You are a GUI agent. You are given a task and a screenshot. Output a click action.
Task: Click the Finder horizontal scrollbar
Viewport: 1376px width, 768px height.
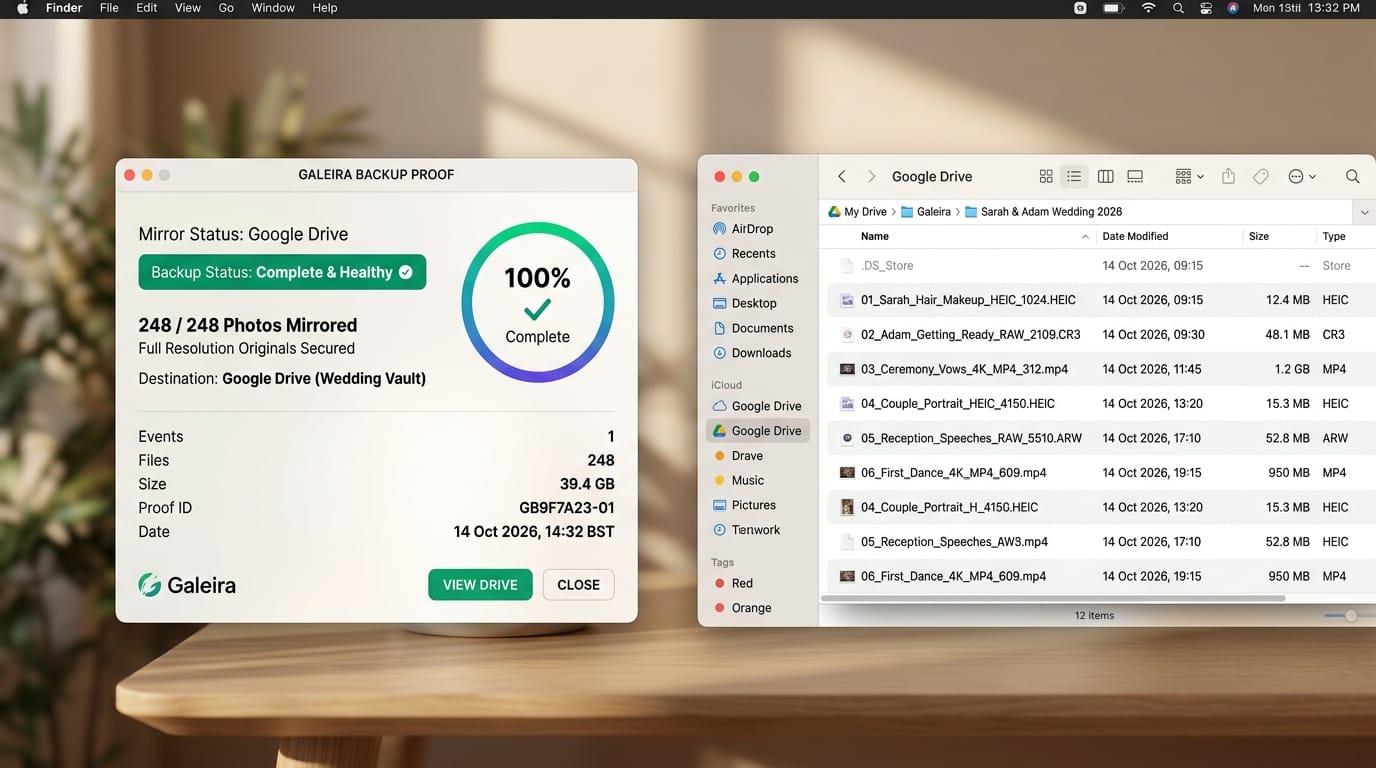pyautogui.click(x=1053, y=599)
